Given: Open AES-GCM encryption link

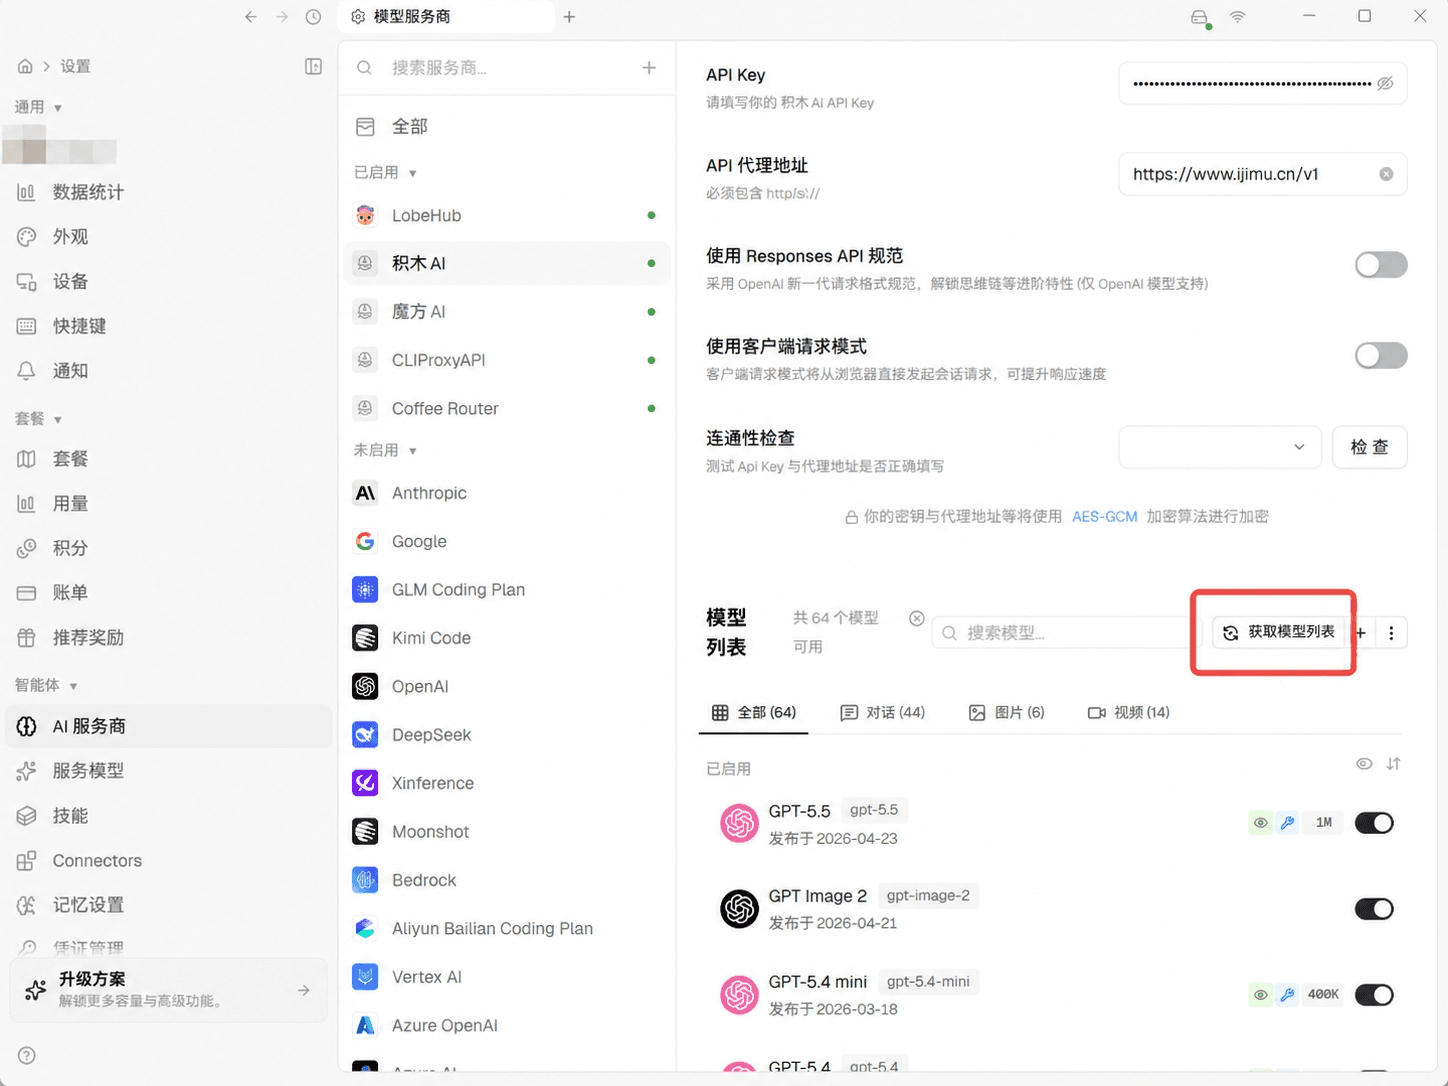Looking at the screenshot, I should click(1104, 517).
